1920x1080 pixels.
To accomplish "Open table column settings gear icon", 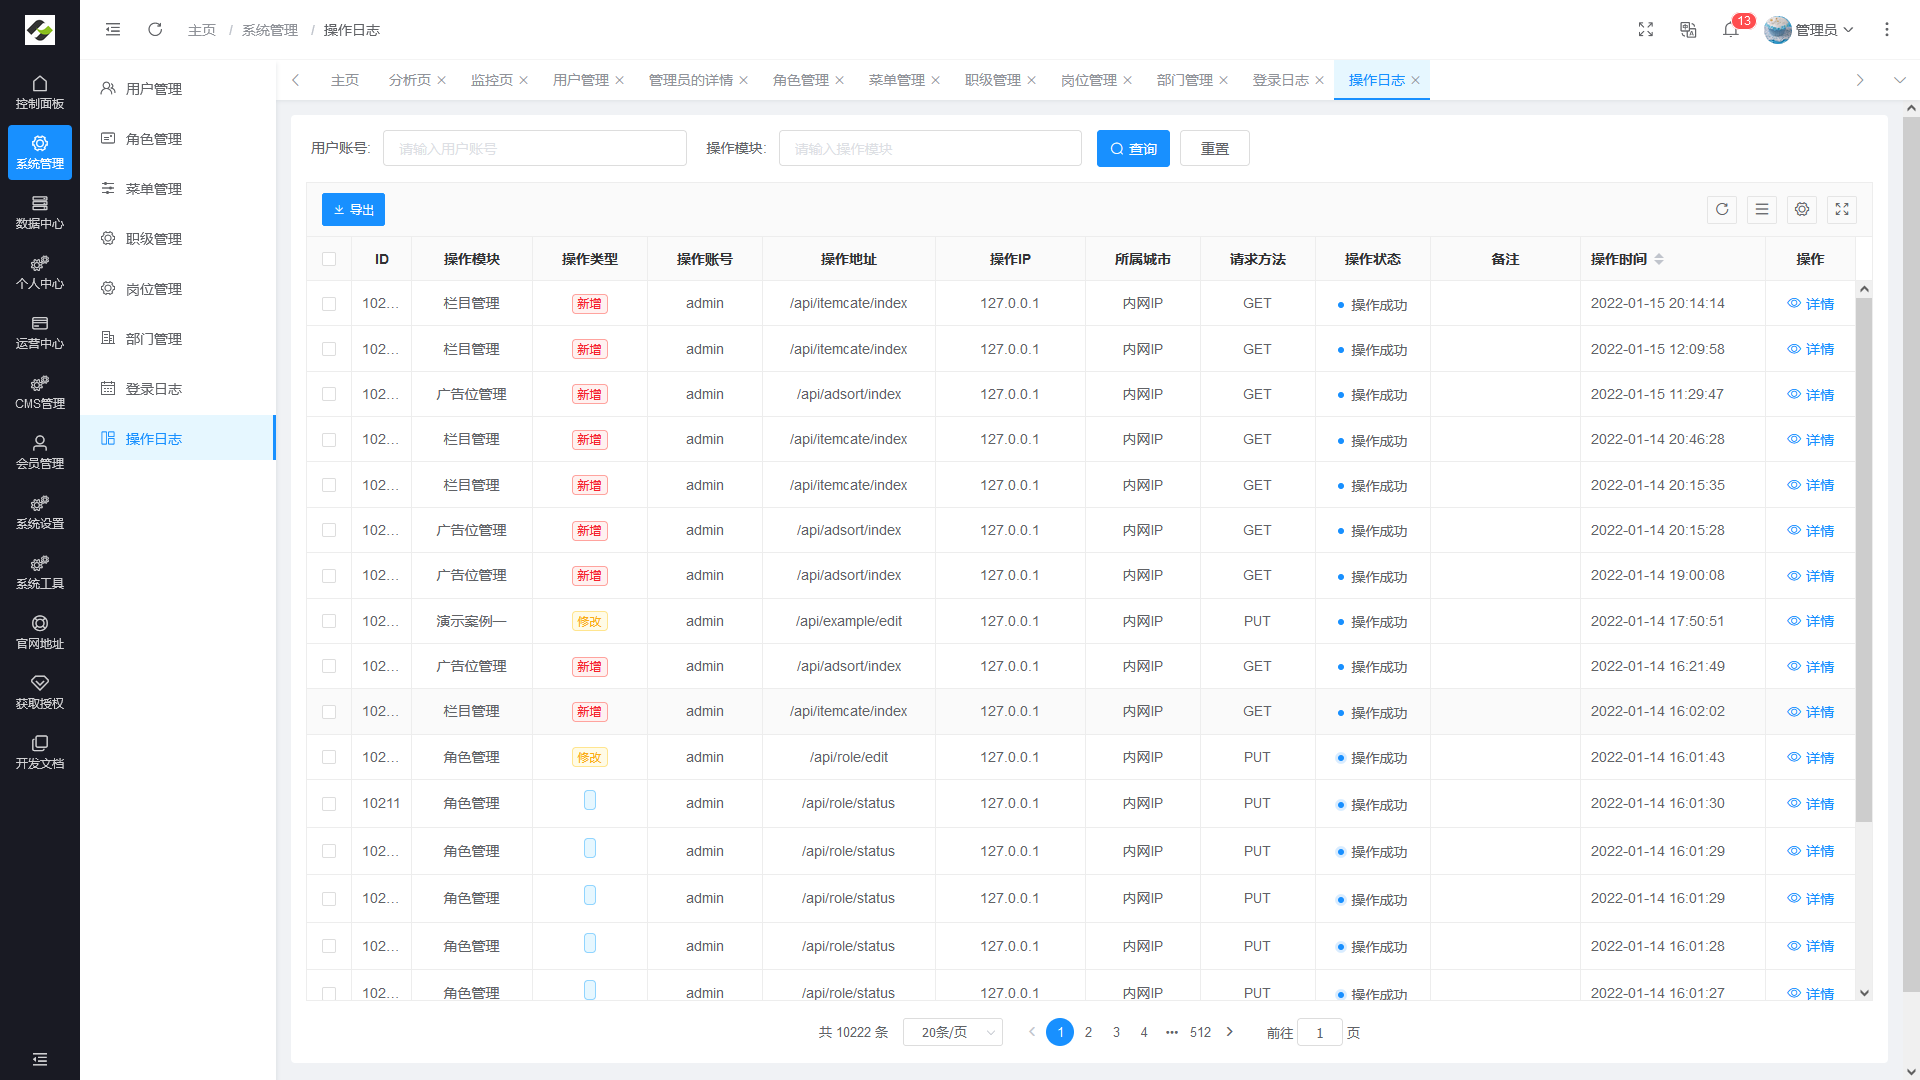I will (x=1802, y=209).
